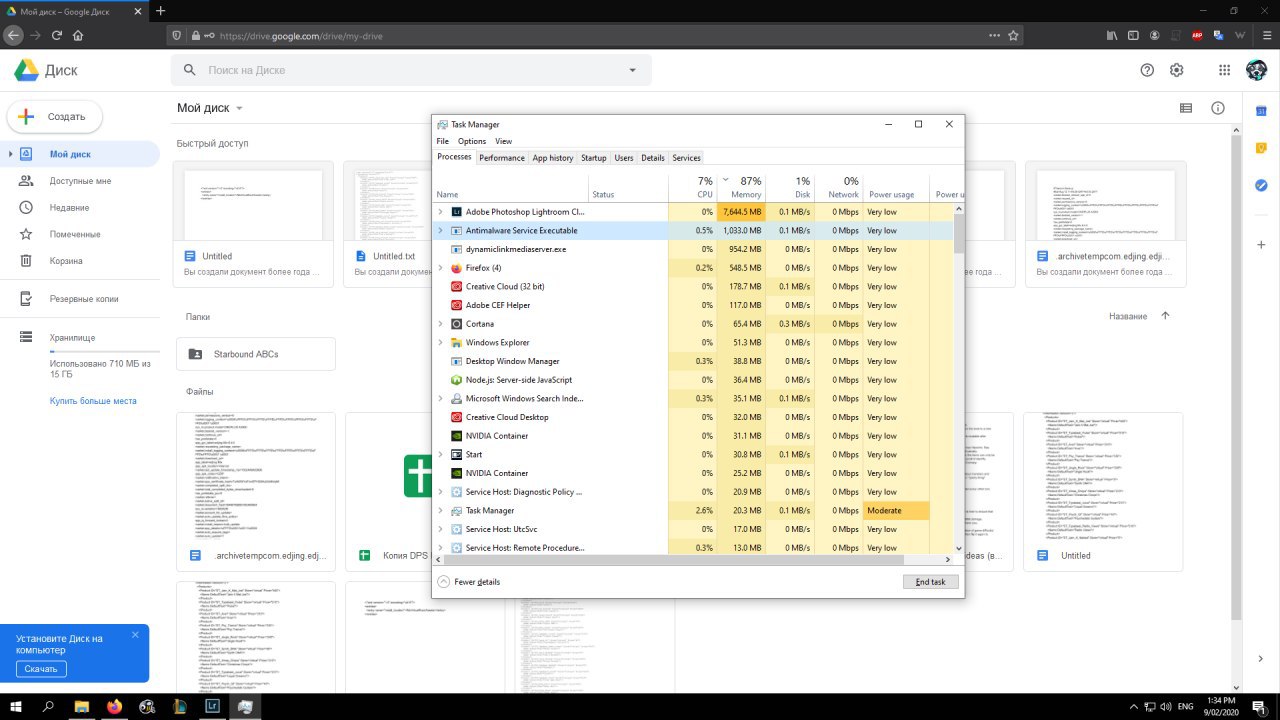This screenshot has height=720, width=1280.
Task: Click the add-ons plus in side panel
Action: [1261, 244]
